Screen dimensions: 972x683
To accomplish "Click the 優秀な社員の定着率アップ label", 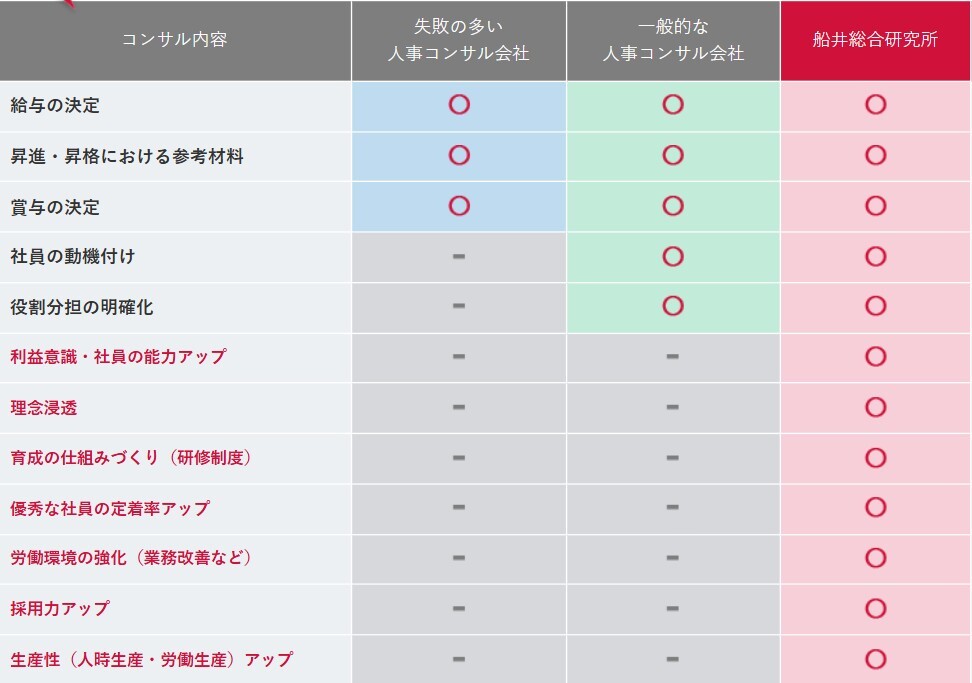I will (110, 508).
